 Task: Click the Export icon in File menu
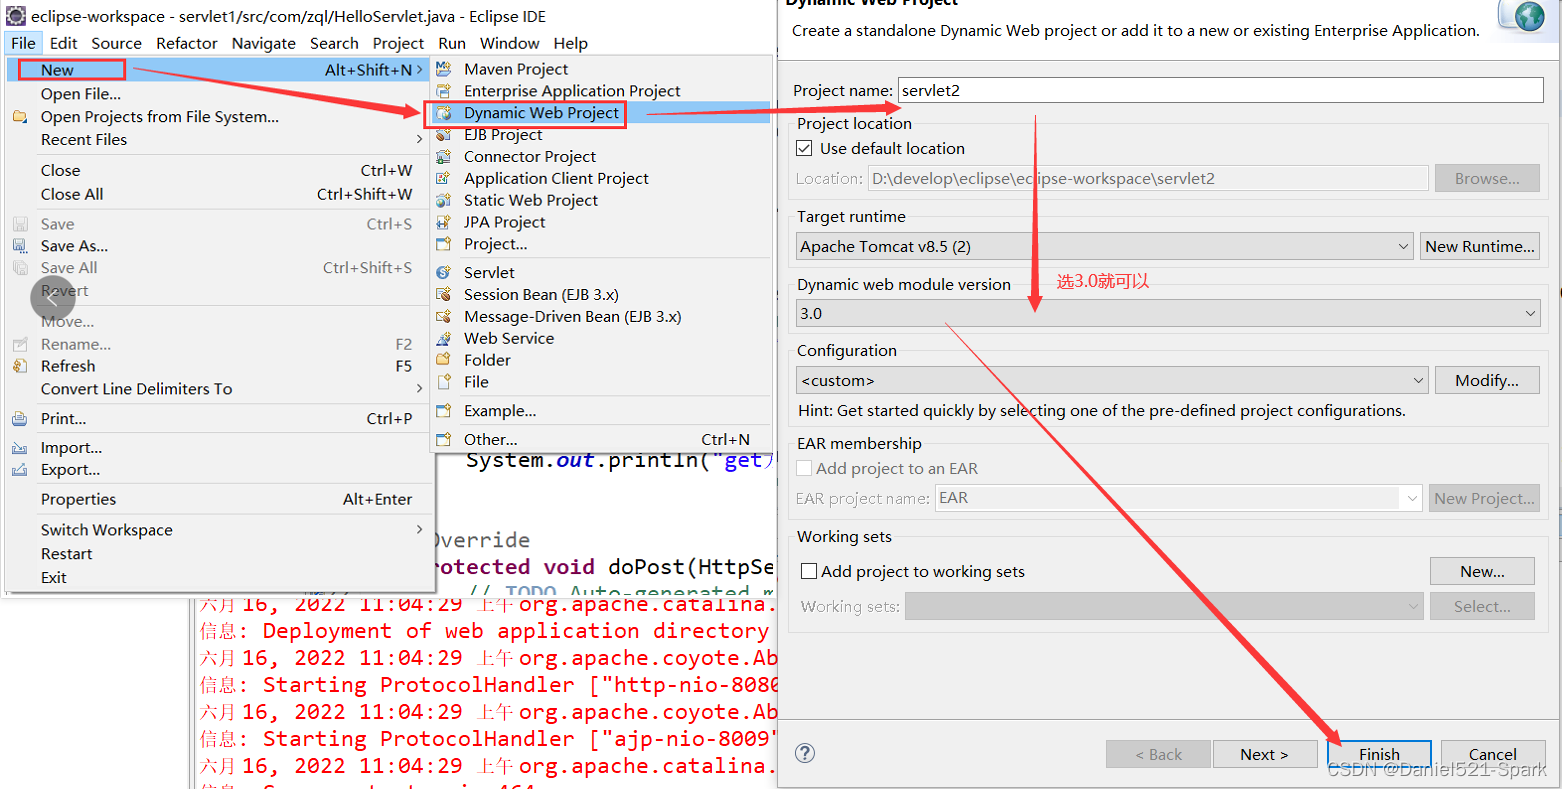click(20, 470)
